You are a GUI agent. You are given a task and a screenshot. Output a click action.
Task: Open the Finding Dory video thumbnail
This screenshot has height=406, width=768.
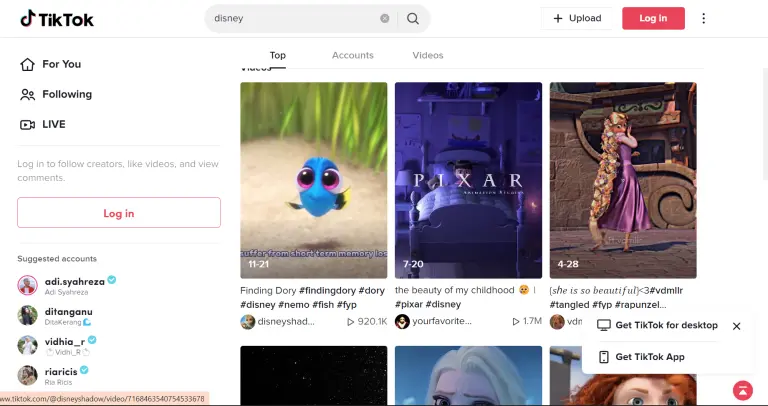coord(313,180)
